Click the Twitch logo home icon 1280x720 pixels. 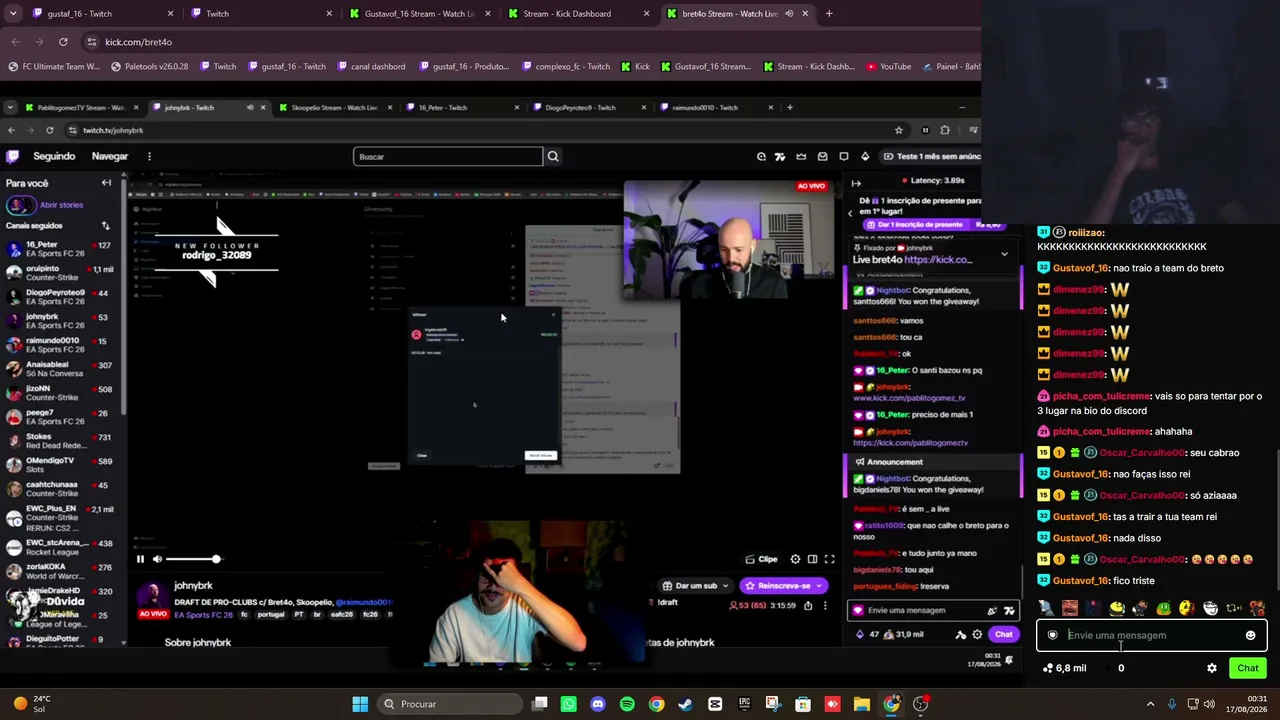[13, 156]
